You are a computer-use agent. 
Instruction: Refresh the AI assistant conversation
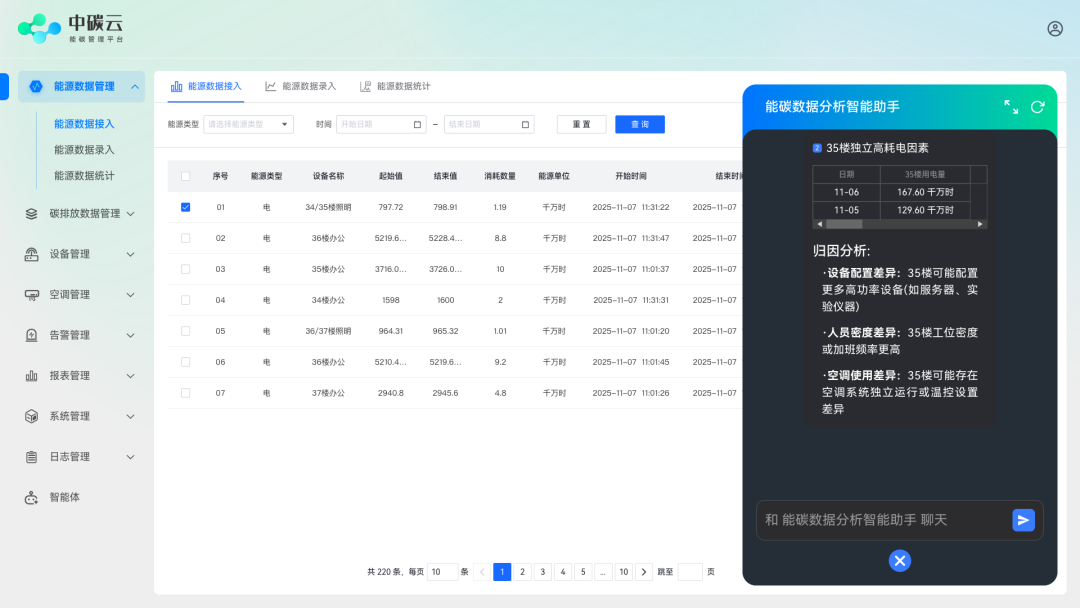[x=1037, y=107]
